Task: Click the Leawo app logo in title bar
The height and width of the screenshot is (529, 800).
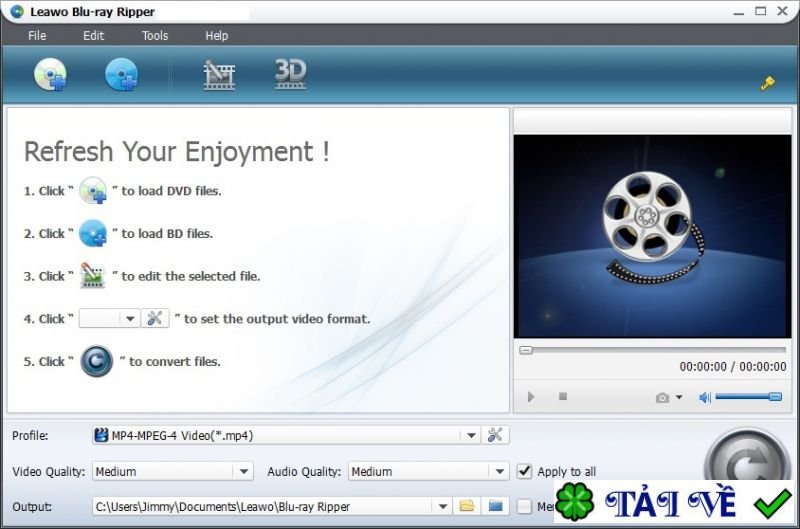Action: tap(17, 11)
